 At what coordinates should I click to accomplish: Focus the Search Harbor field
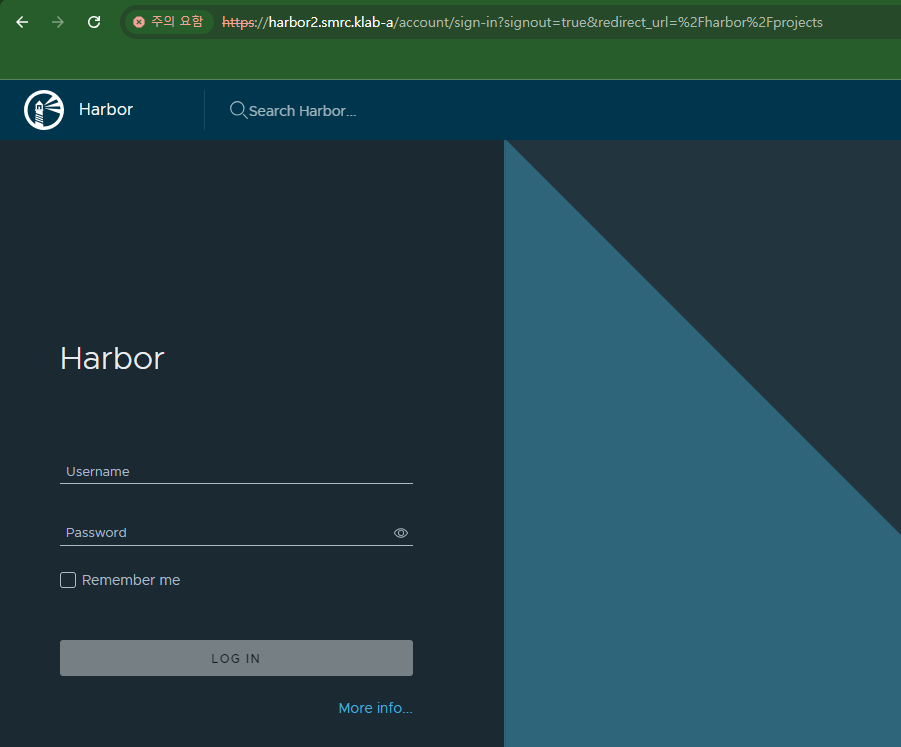(302, 111)
